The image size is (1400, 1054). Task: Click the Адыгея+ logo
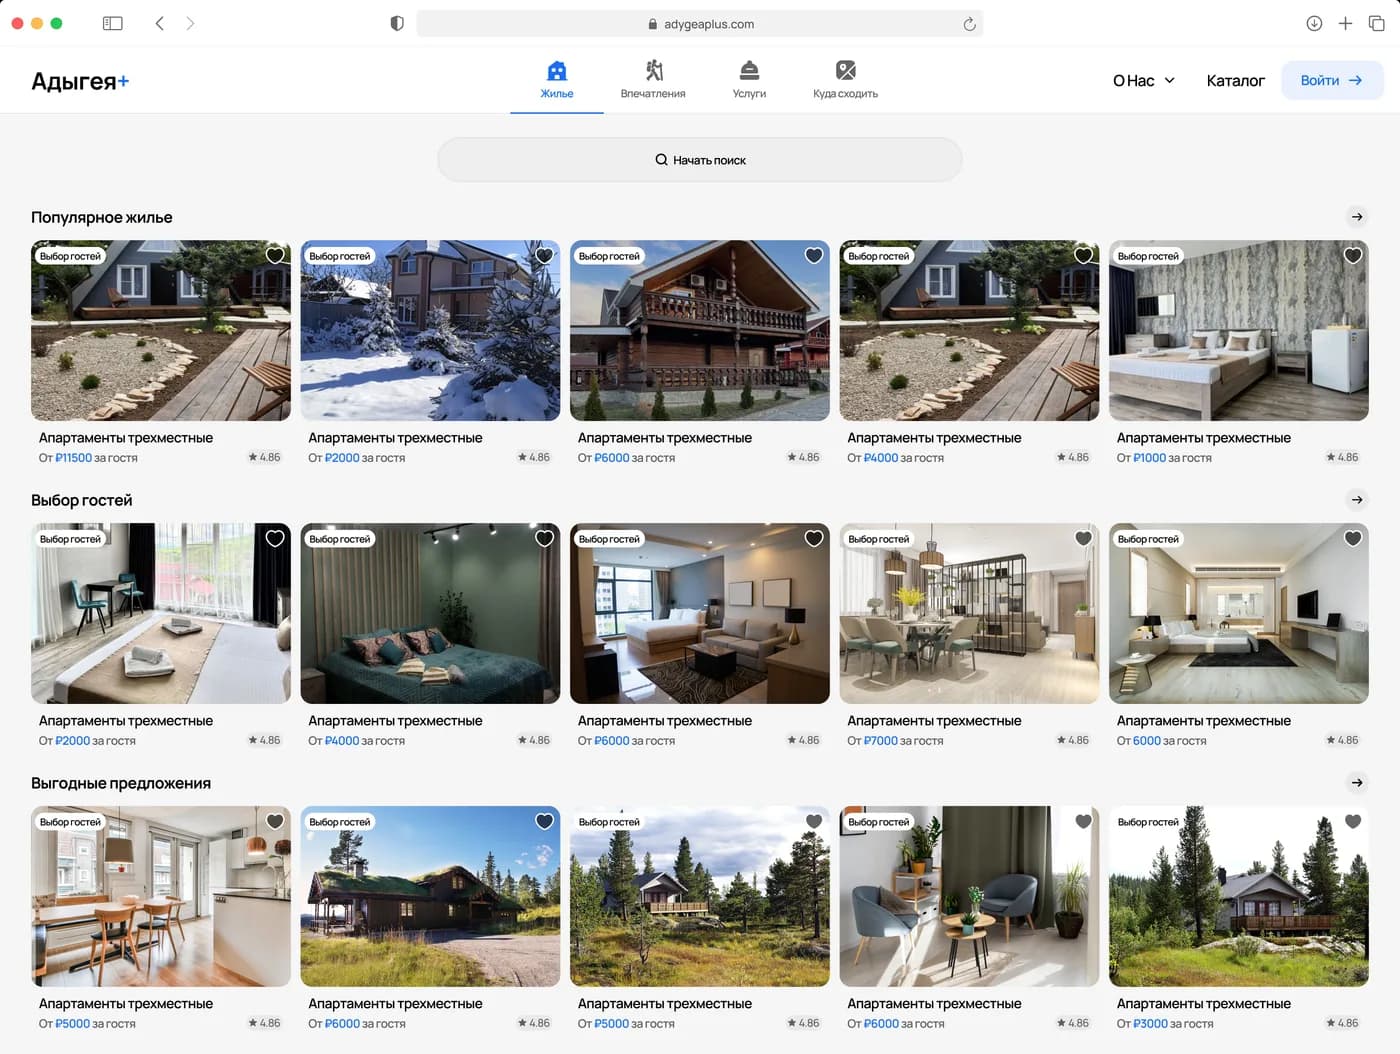coord(80,81)
